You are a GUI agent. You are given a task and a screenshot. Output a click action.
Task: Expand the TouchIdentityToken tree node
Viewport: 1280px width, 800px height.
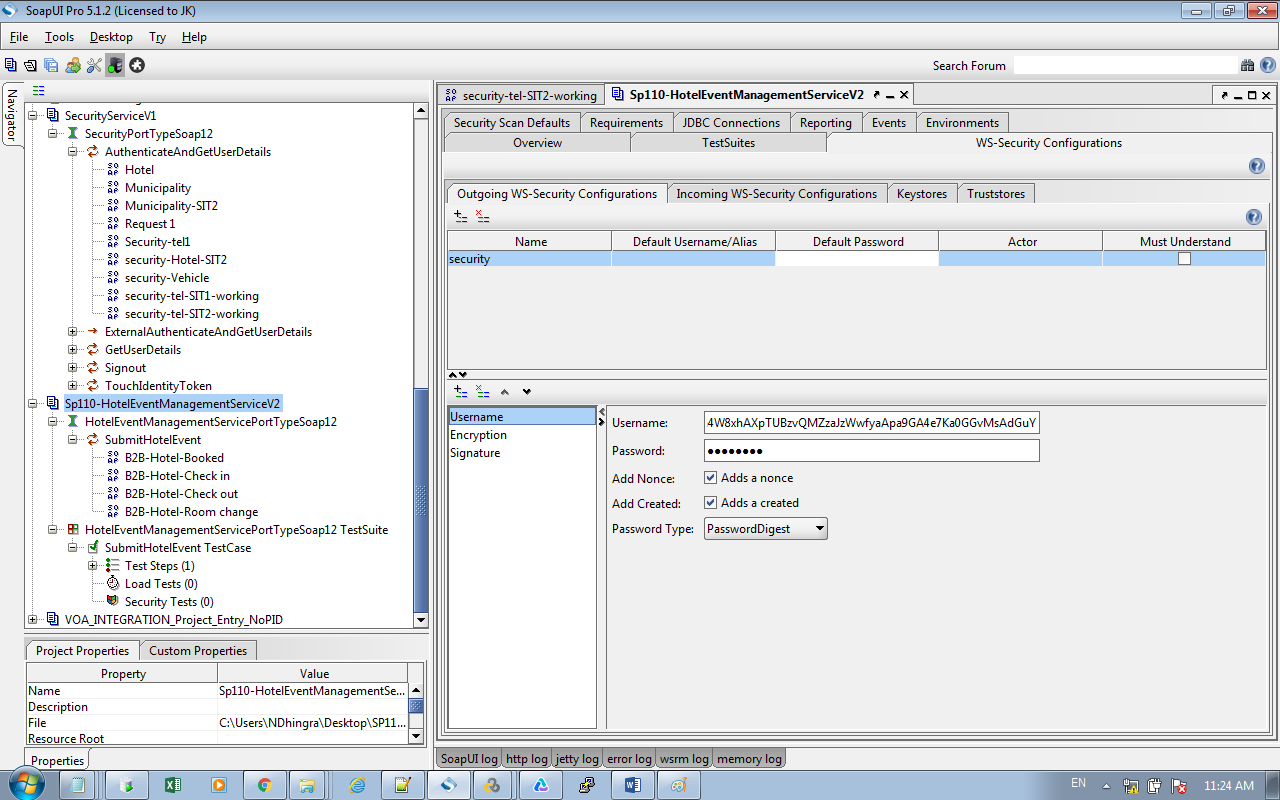pos(72,386)
